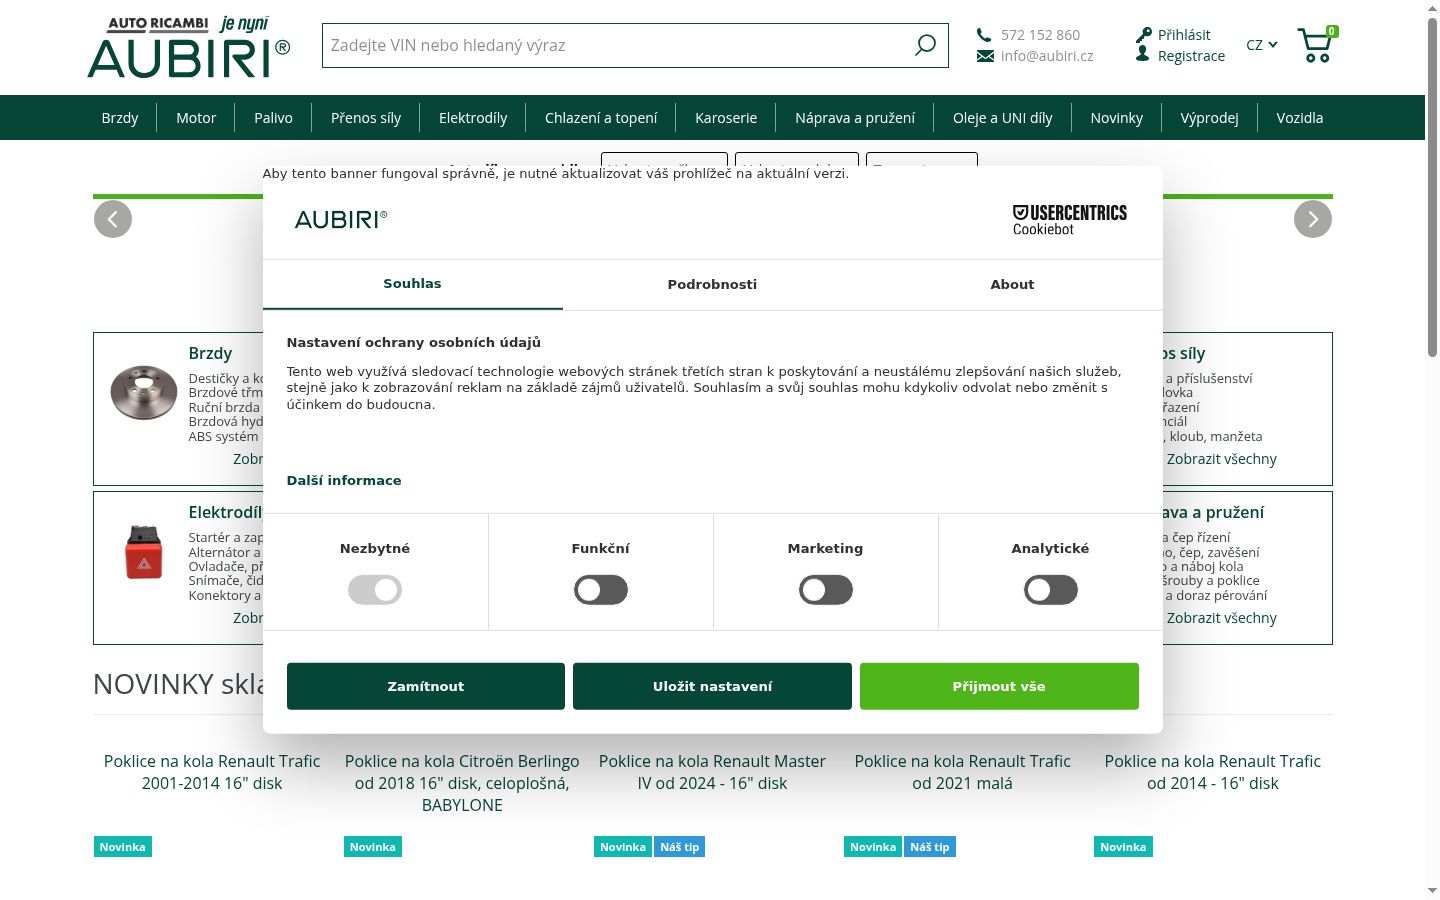This screenshot has width=1440, height=900.
Task: Open the Náprava a pružení menu
Action: (855, 118)
